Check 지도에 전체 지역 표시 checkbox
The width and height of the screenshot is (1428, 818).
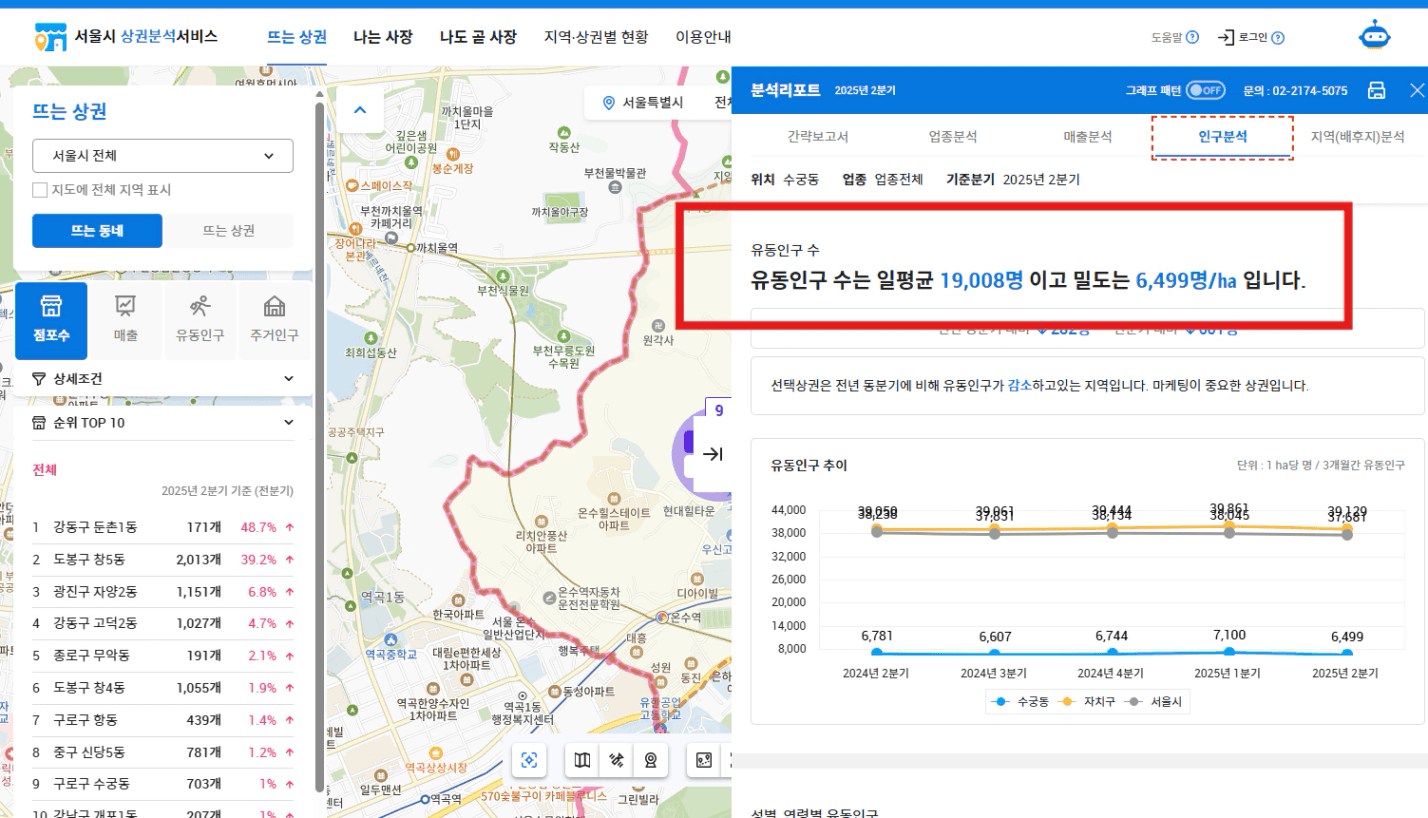[x=40, y=190]
